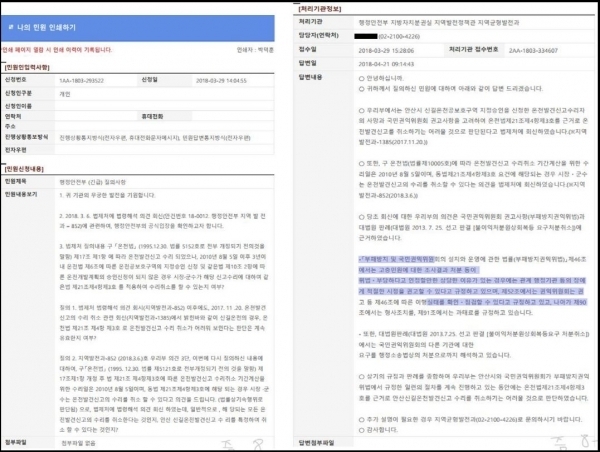Viewport: 600px width, 452px height.
Task: Click the '답변내용' row label
Action: coord(310,77)
